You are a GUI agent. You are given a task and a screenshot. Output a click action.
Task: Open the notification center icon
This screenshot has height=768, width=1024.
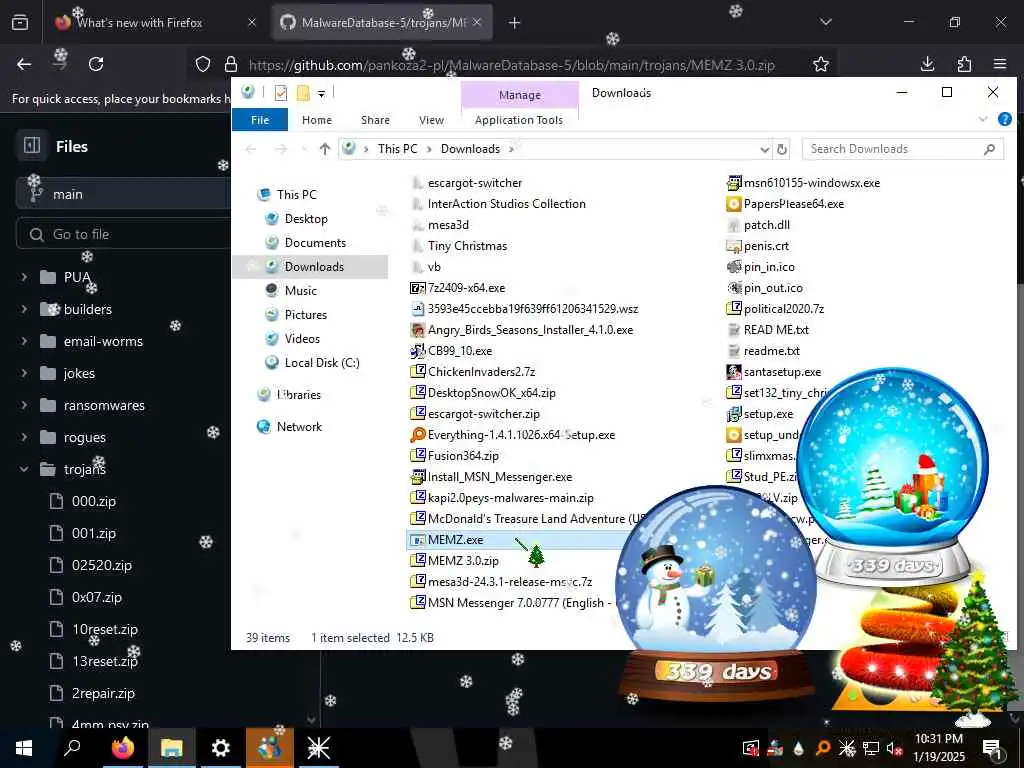[x=992, y=748]
